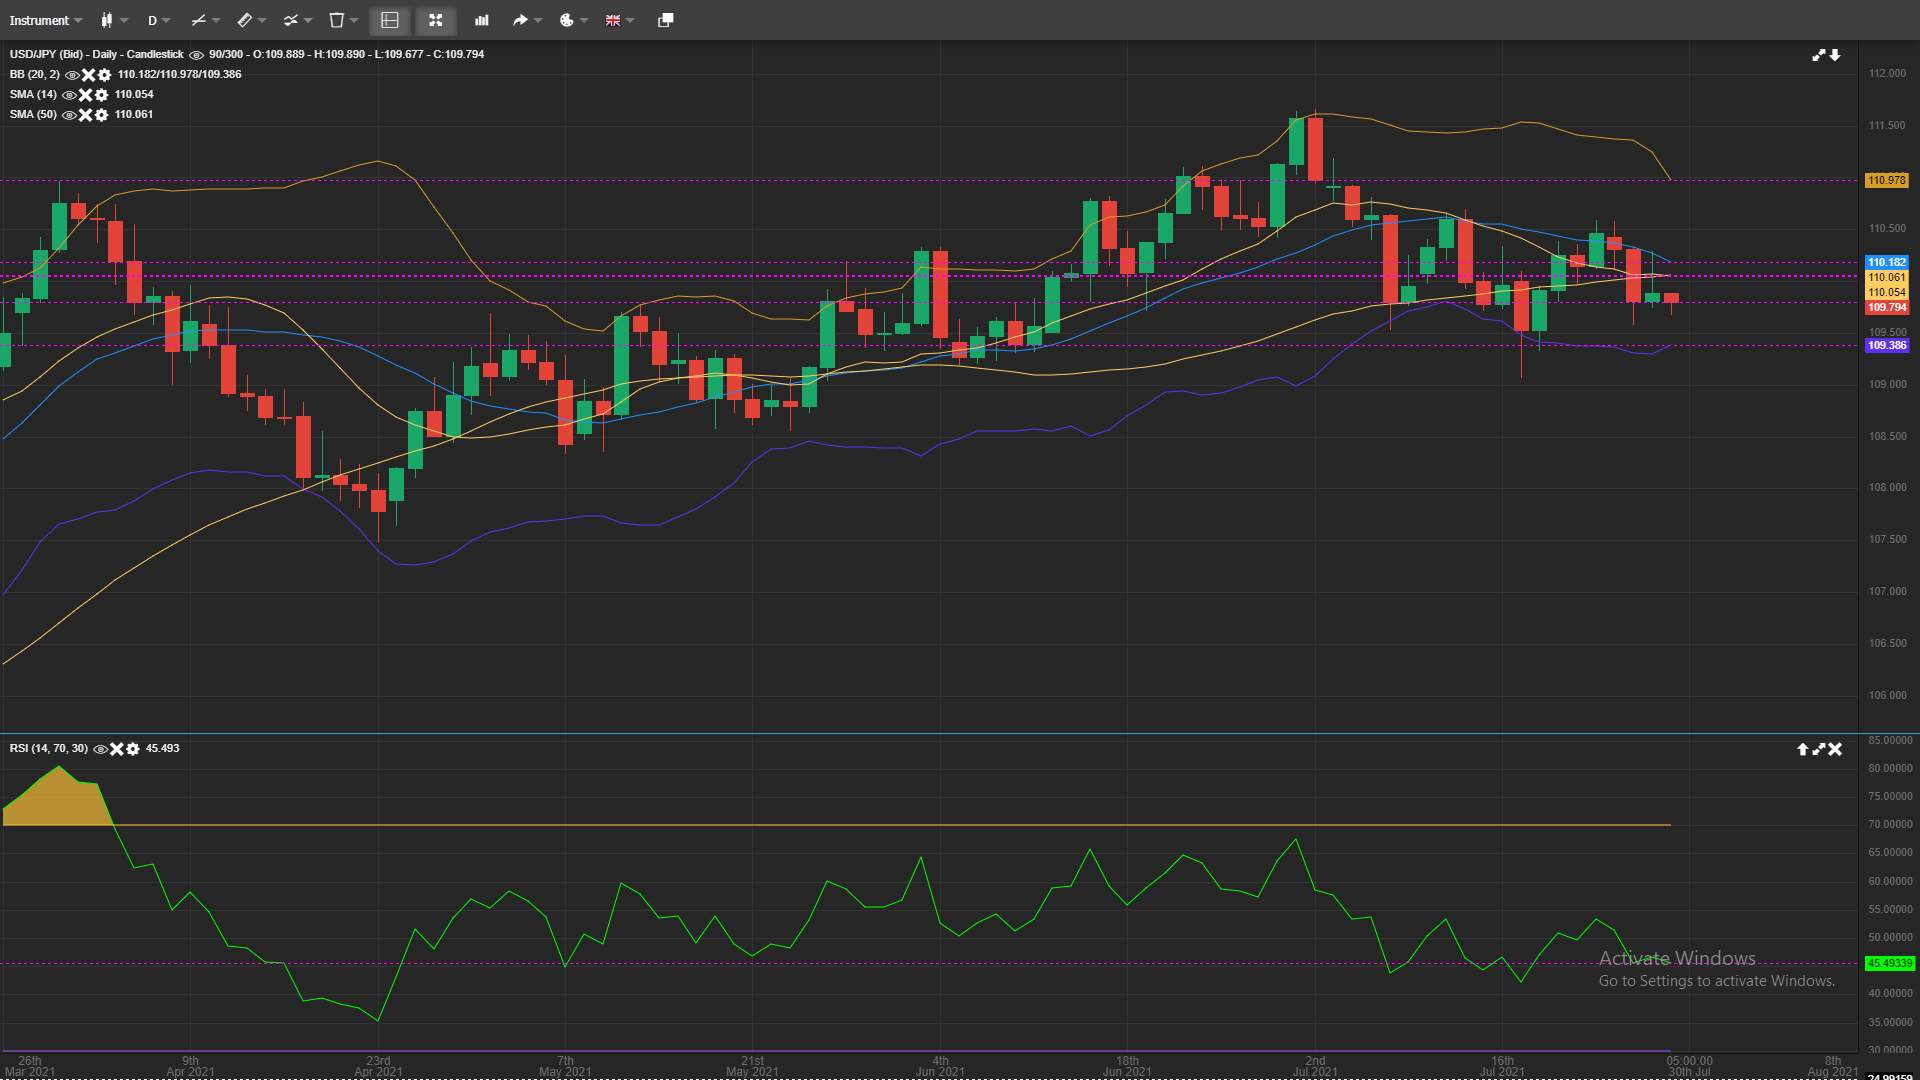This screenshot has width=1920, height=1080.
Task: Toggle visibility of SMA (50) indicator
Action: (69, 115)
